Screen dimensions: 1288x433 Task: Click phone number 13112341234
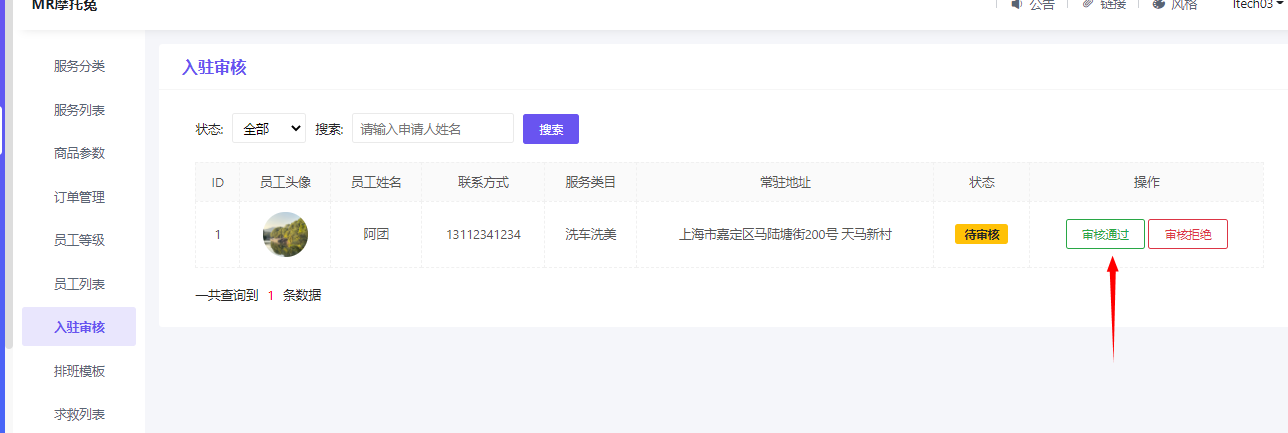(x=484, y=235)
